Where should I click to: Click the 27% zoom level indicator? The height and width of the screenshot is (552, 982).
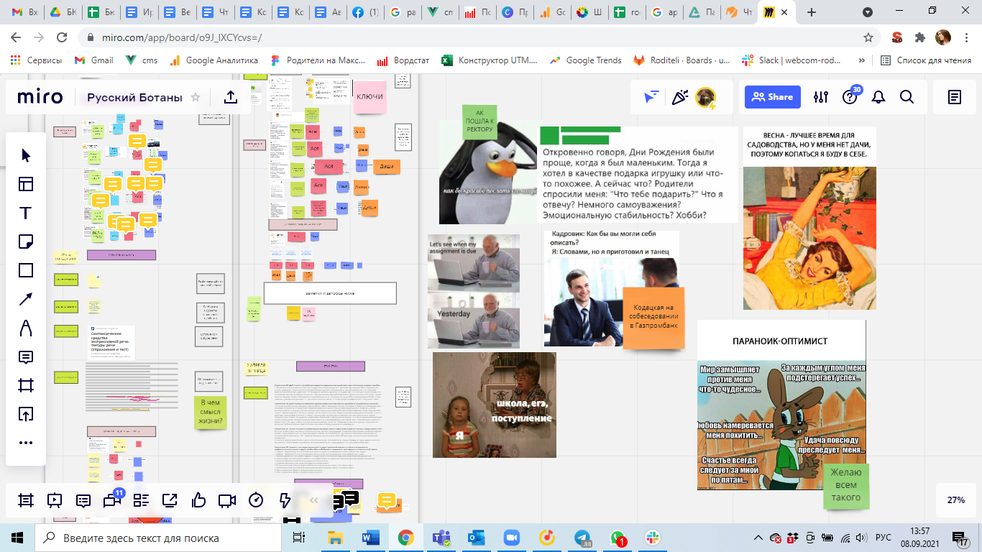[x=956, y=500]
